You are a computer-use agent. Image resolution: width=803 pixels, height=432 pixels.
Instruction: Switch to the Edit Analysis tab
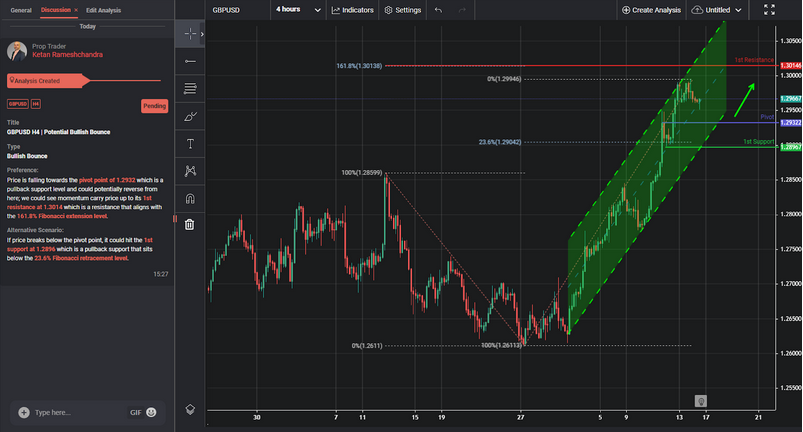click(x=103, y=10)
